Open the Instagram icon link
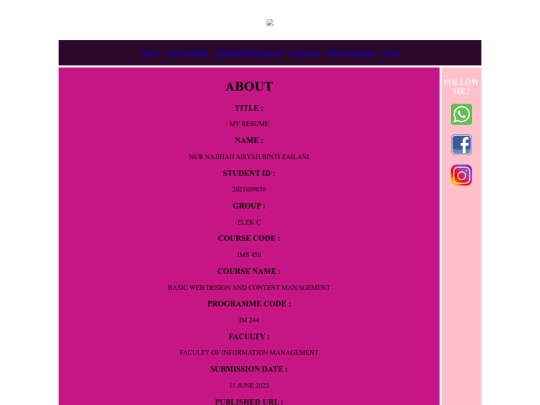 click(461, 175)
